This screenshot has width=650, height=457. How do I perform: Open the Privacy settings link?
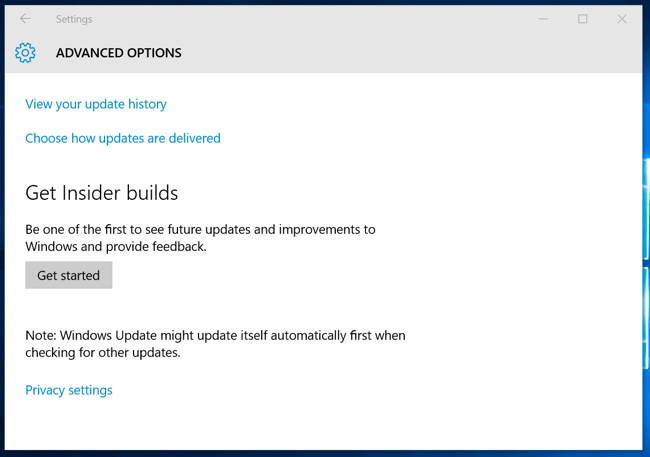click(x=69, y=390)
